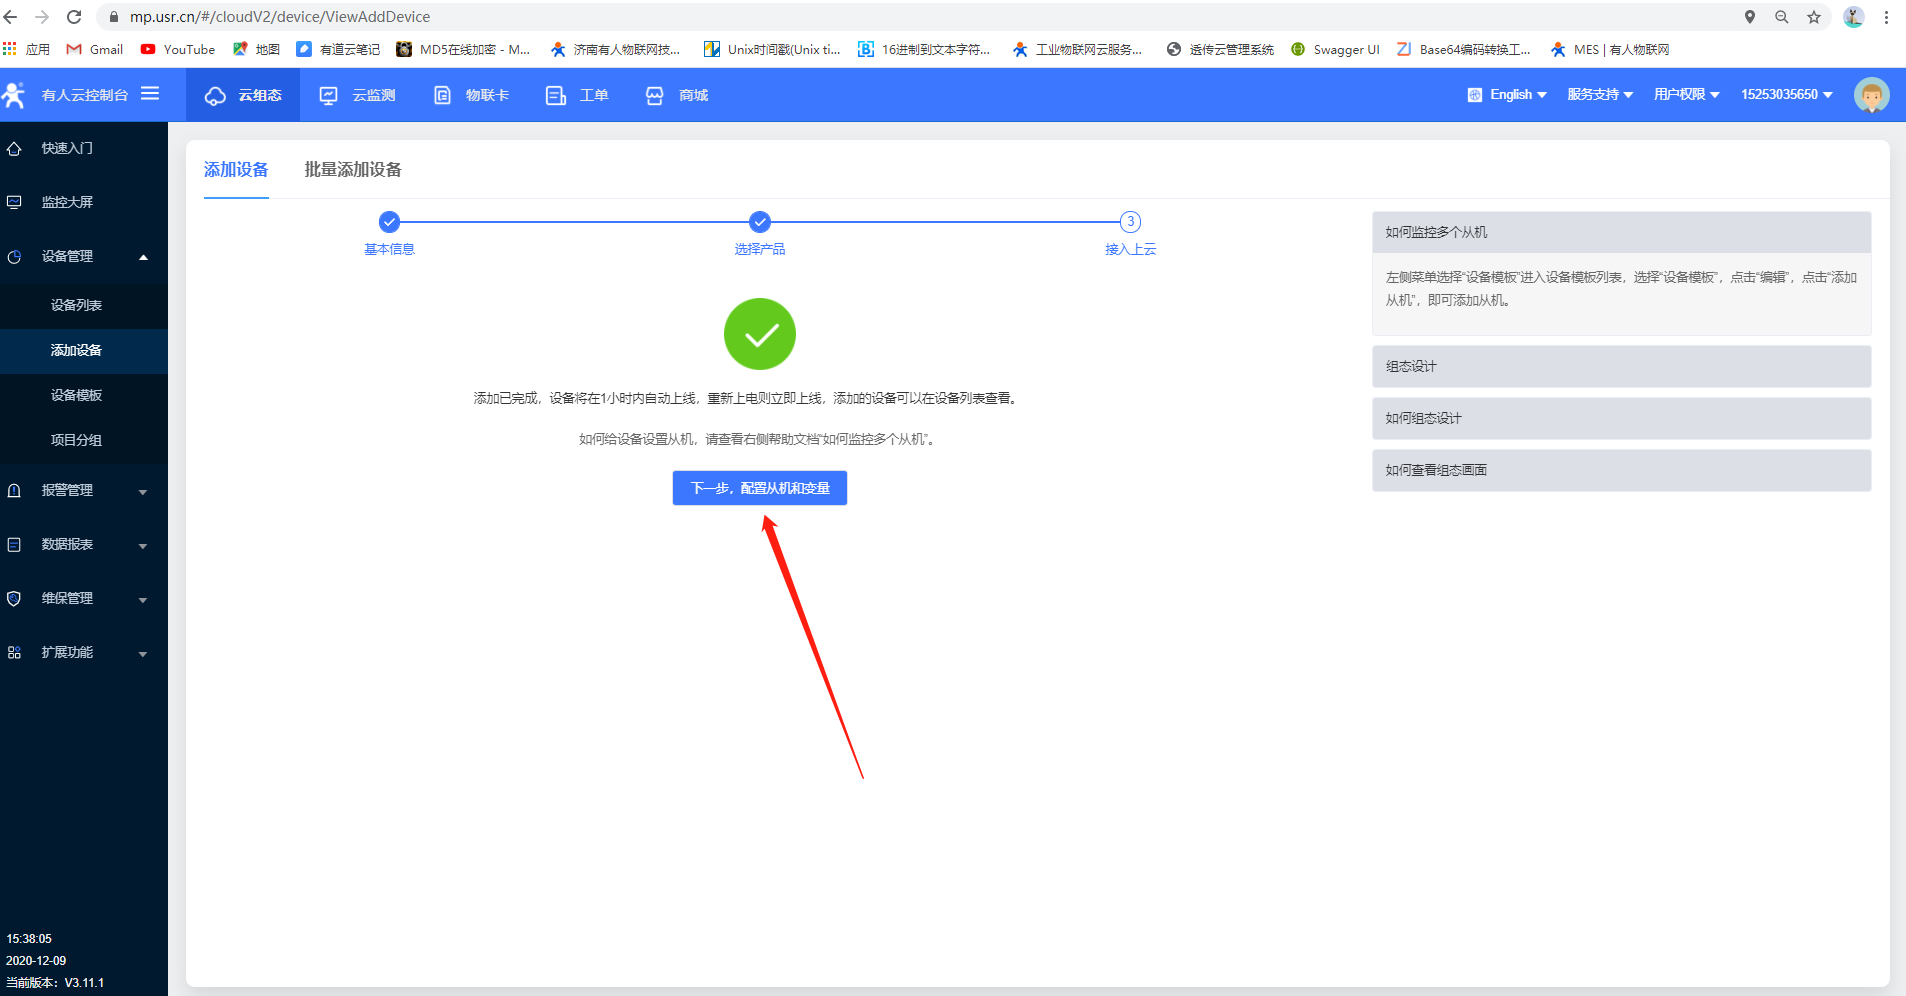Screen dimensions: 1906x996
Task: Open the 物联卡 SIM card section
Action: tap(472, 95)
